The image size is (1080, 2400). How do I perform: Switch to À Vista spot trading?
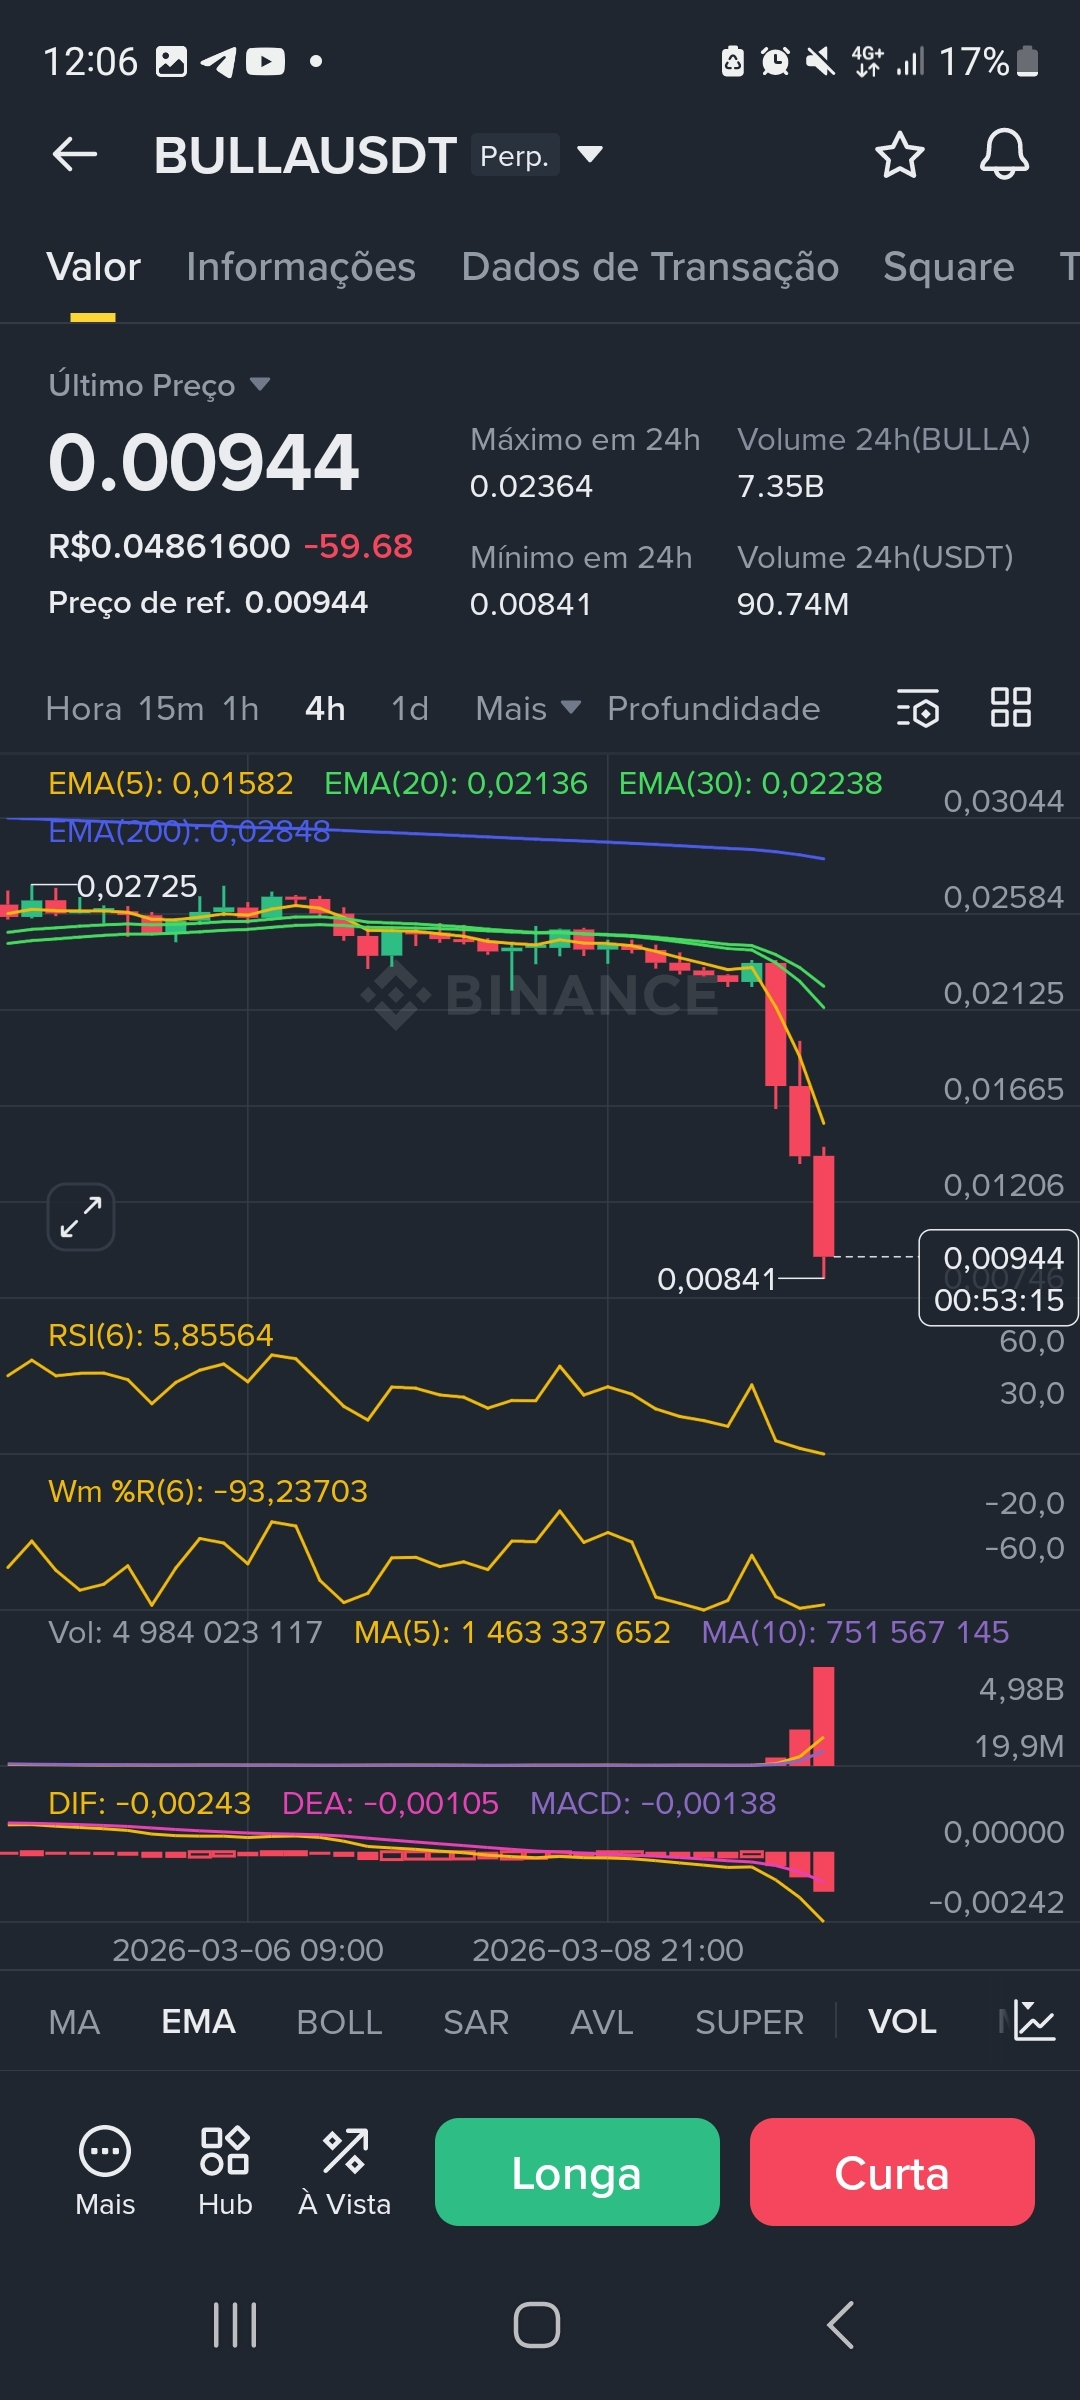click(345, 2170)
